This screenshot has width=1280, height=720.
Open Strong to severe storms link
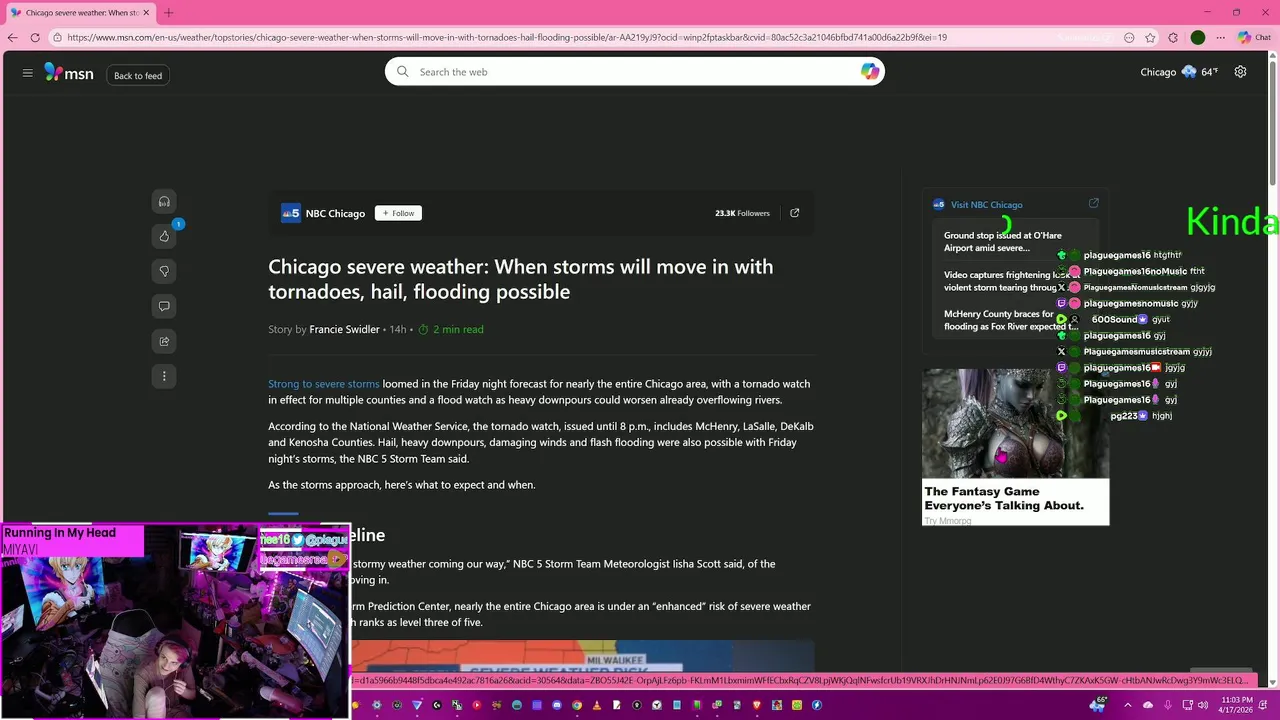pyautogui.click(x=324, y=384)
